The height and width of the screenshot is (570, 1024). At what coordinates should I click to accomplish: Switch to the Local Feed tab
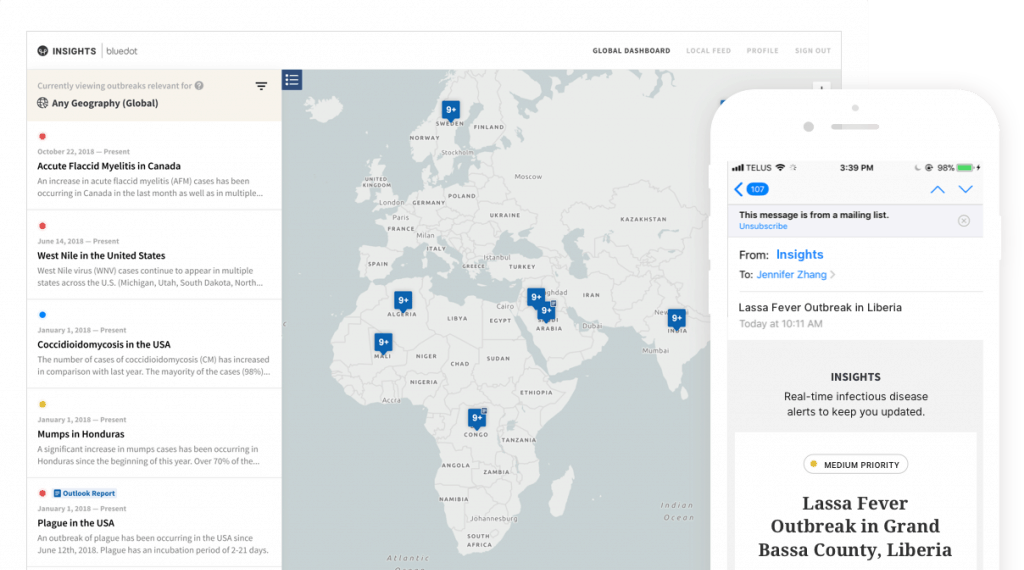coord(709,51)
